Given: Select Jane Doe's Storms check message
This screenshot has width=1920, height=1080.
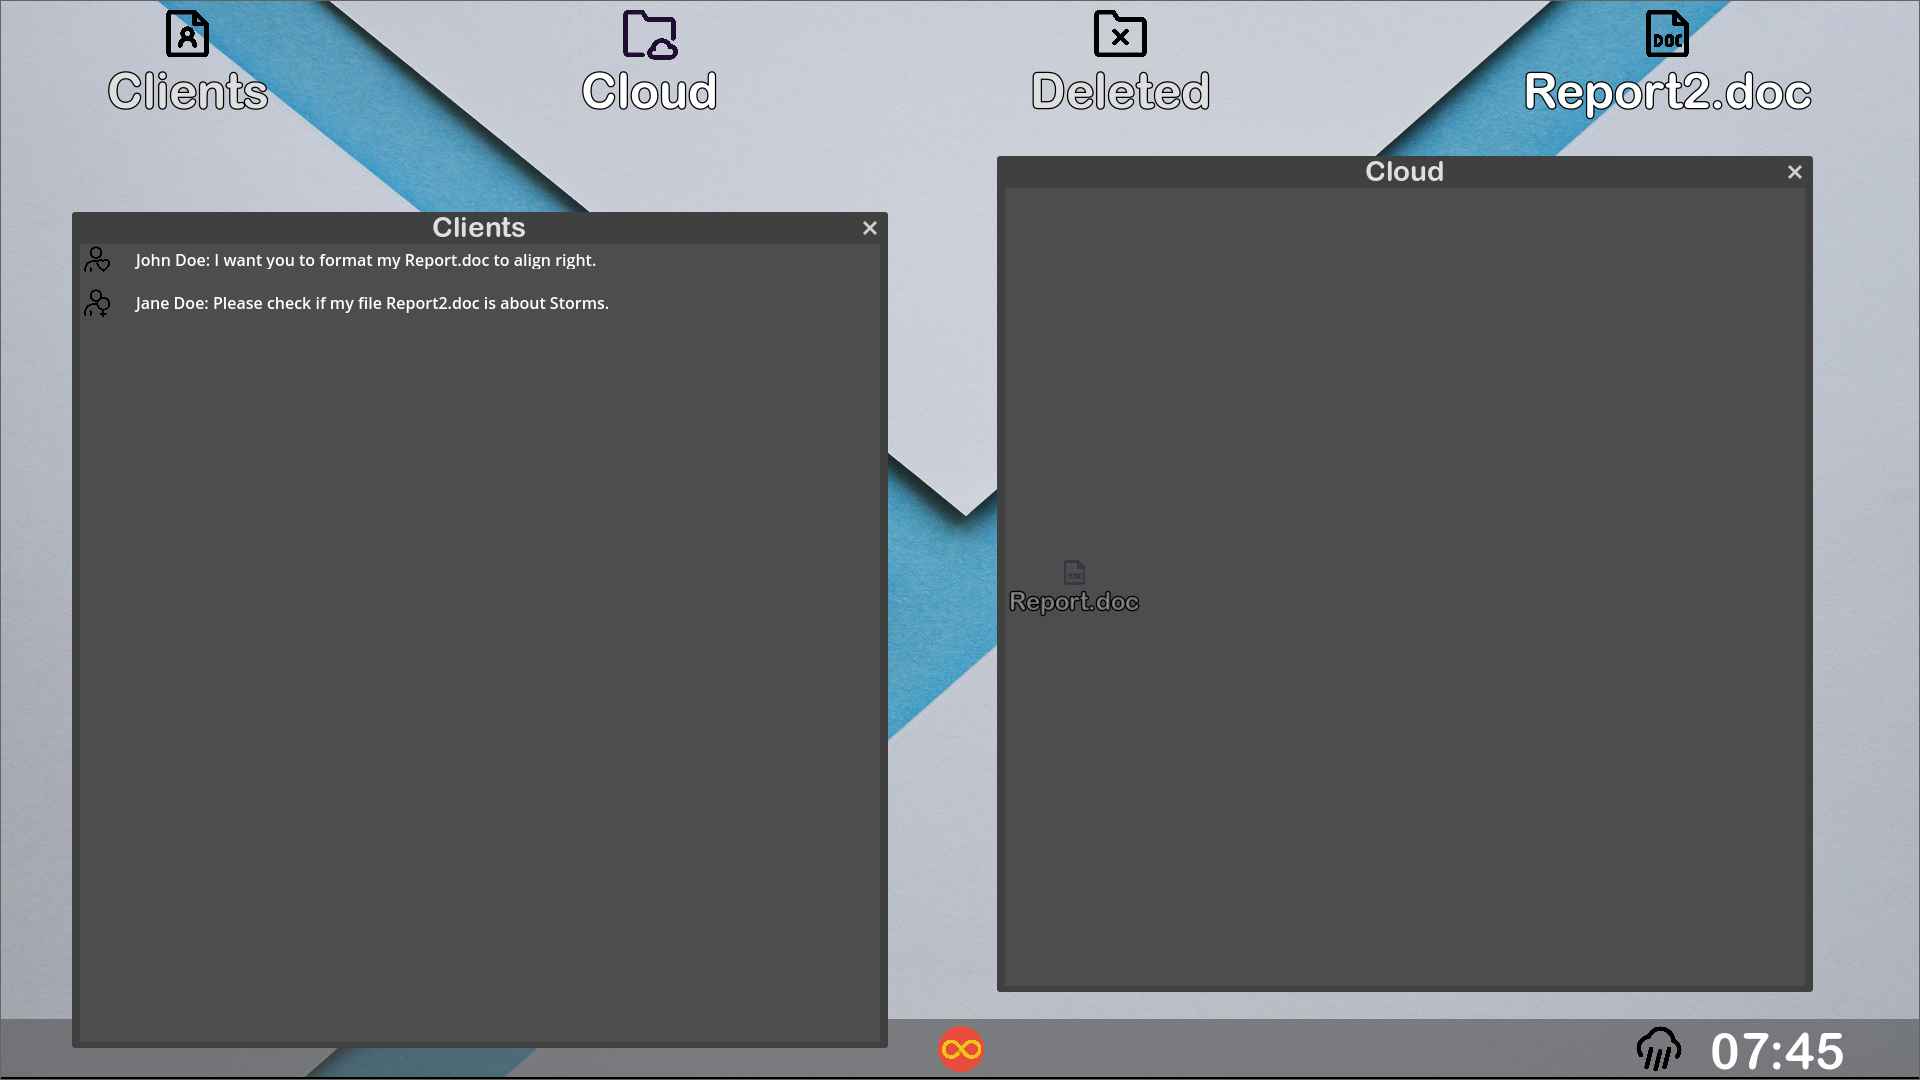Looking at the screenshot, I should pos(372,303).
